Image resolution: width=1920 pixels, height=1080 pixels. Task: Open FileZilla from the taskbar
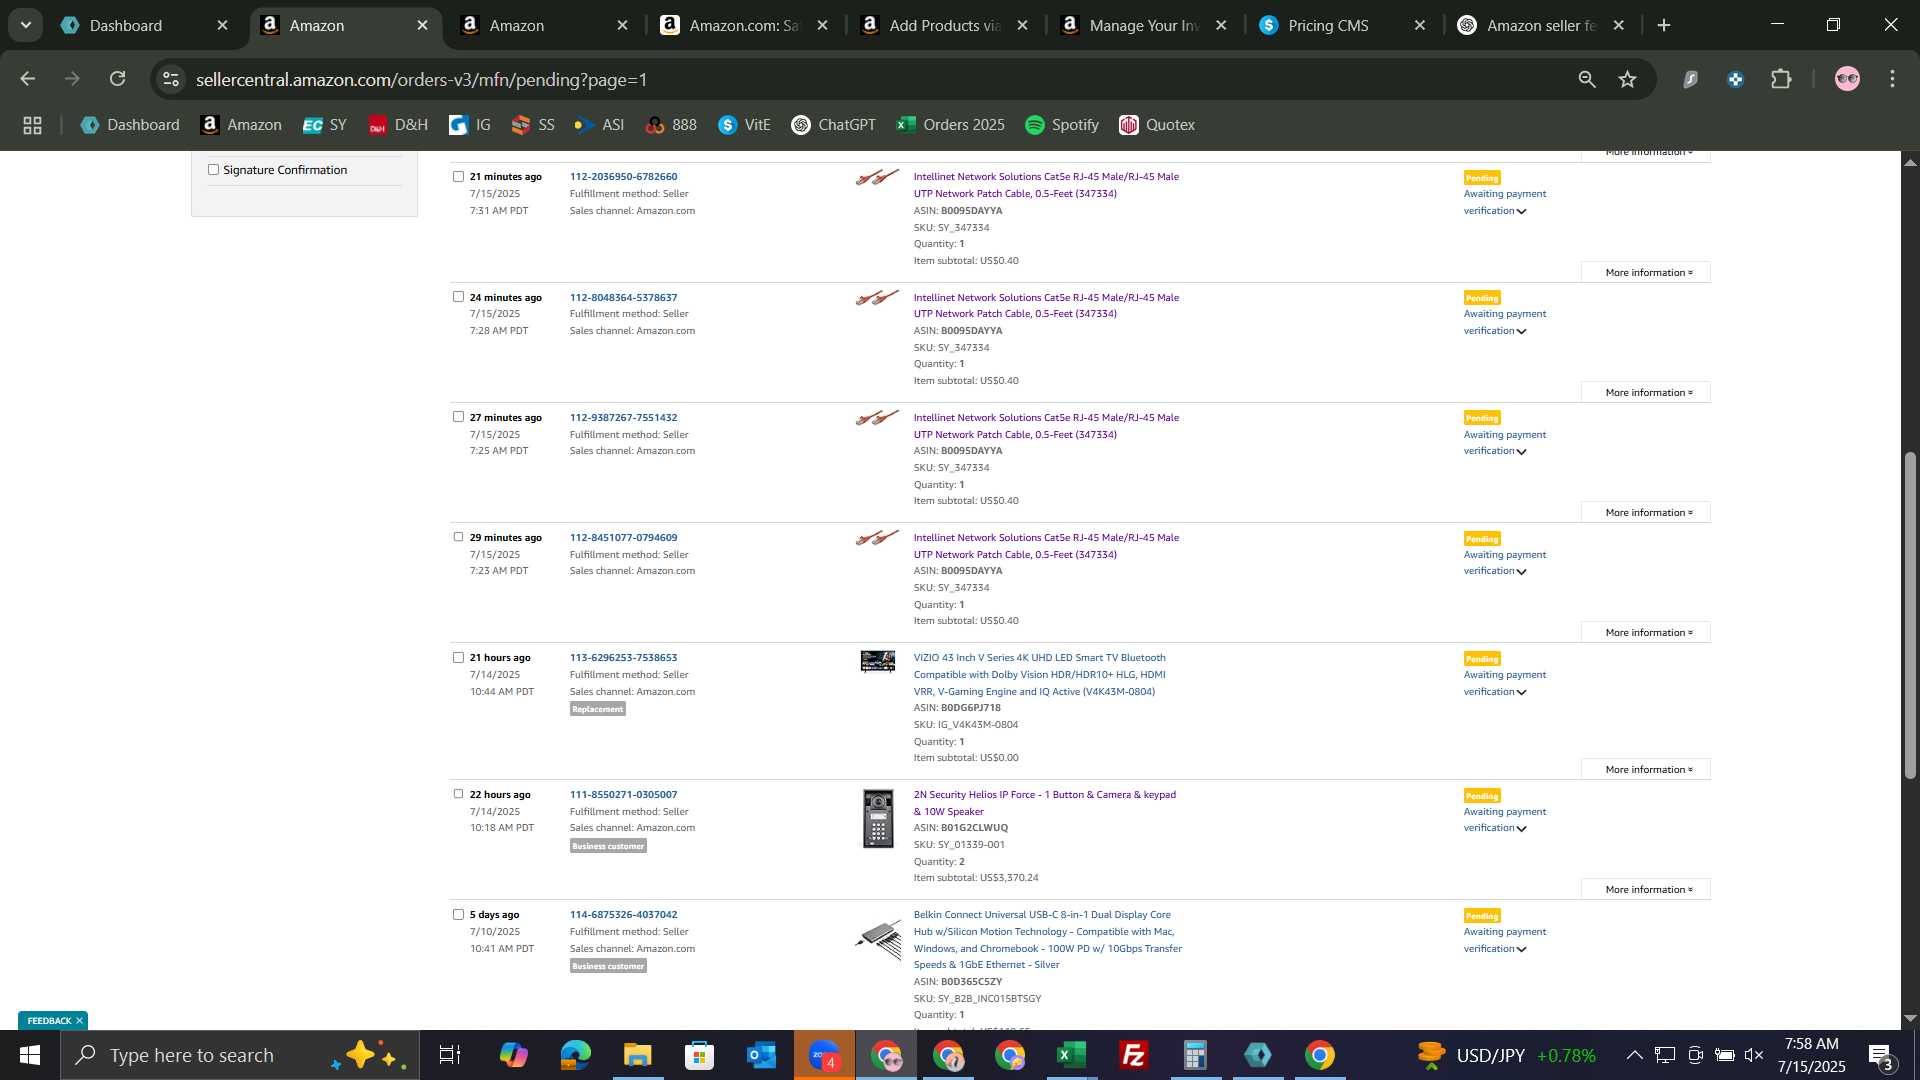click(1134, 1055)
